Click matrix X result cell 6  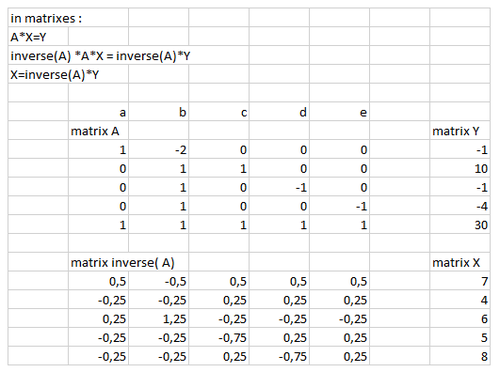click(x=460, y=318)
